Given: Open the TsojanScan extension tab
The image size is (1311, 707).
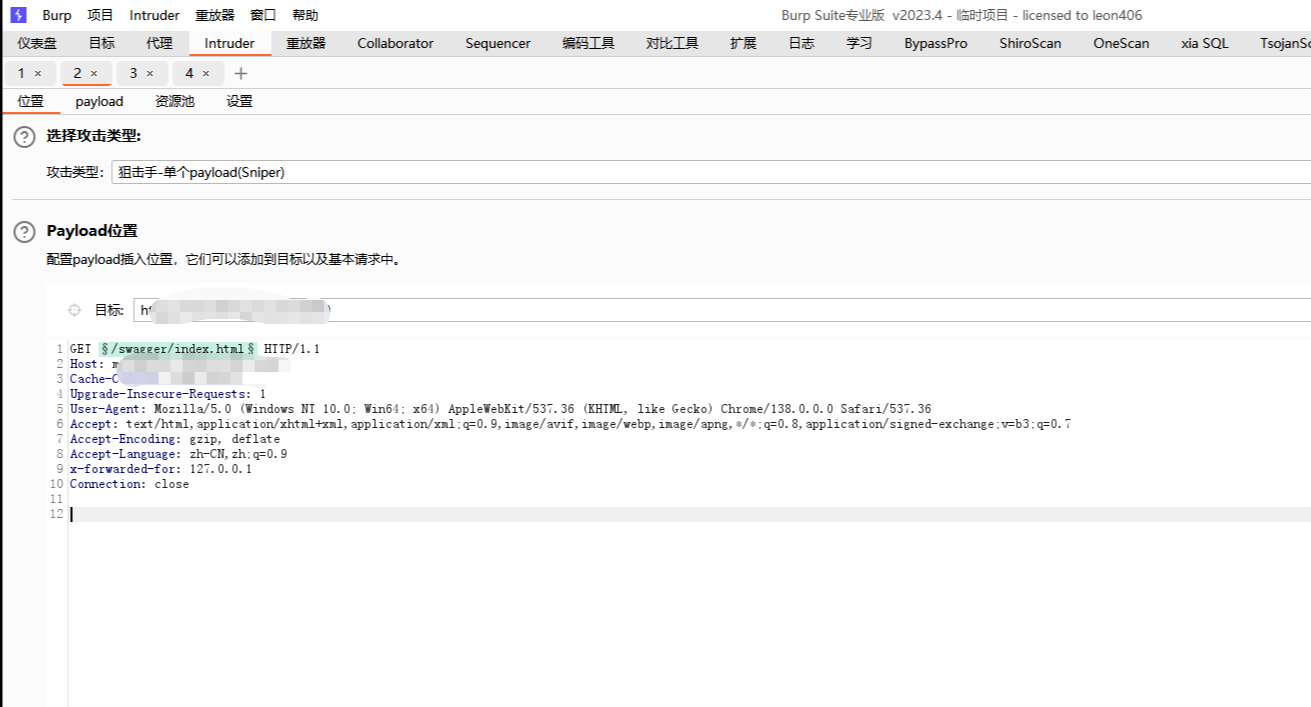Looking at the screenshot, I should click(1284, 43).
